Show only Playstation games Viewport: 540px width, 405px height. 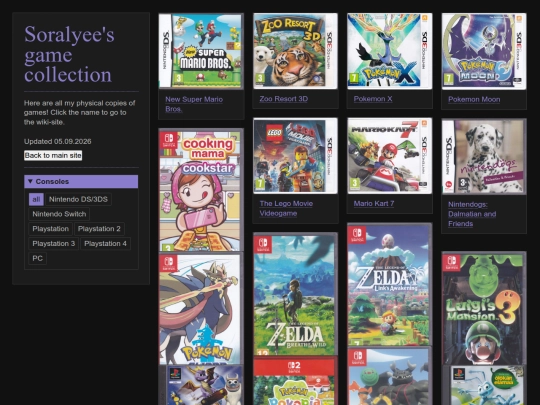pyautogui.click(x=51, y=229)
